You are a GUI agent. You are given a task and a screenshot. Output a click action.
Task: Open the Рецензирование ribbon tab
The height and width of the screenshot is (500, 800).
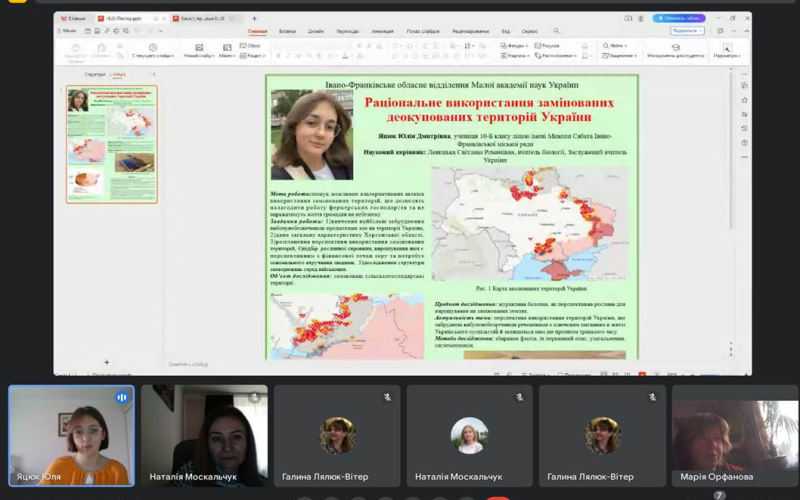(x=470, y=32)
